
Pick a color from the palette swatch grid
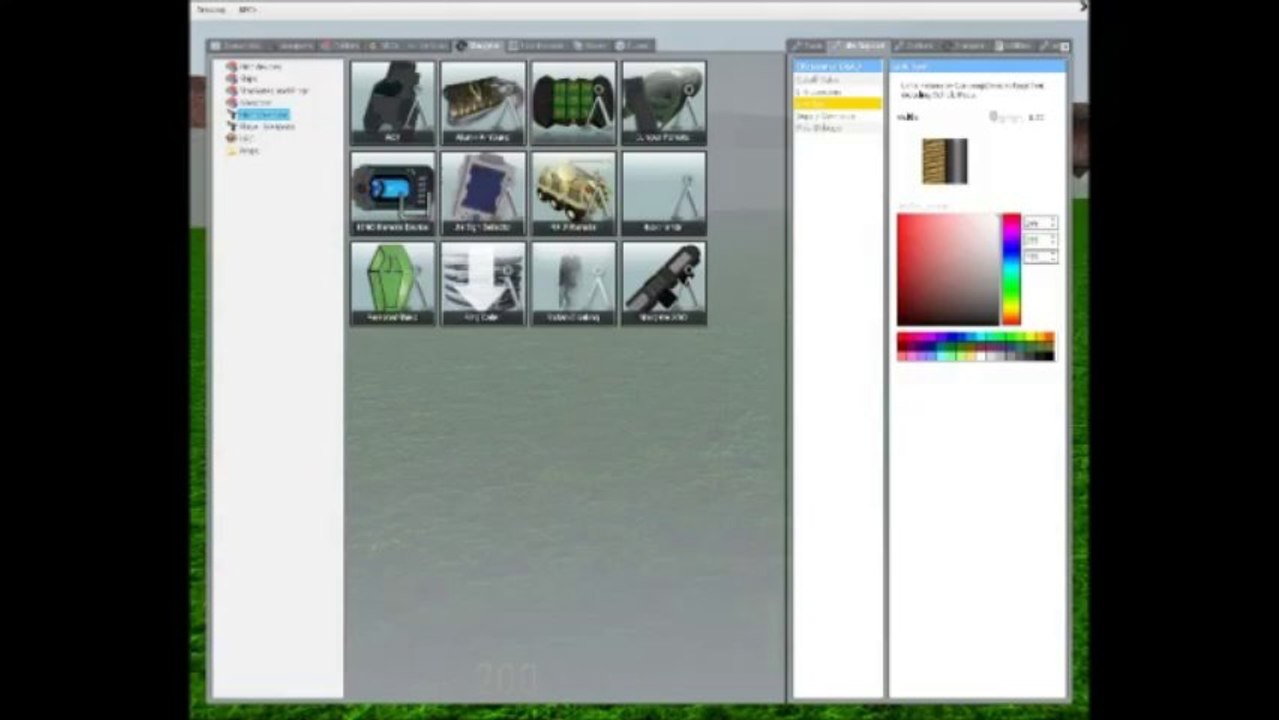click(x=975, y=347)
